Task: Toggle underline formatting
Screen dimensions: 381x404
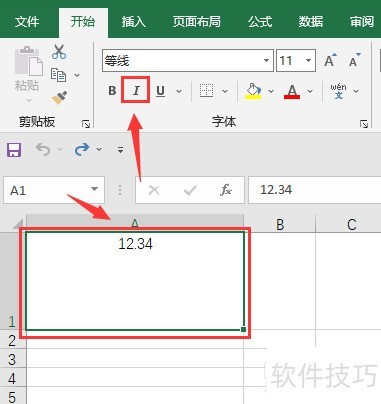Action: coord(160,91)
